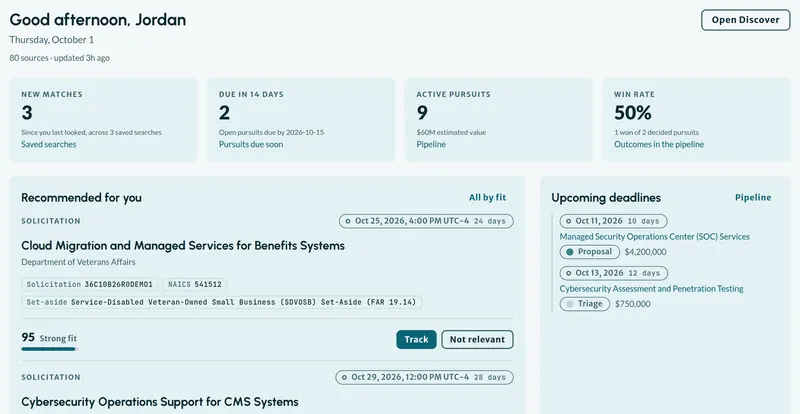Open Pipeline link under Active Pursuits
Screen dimensions: 800x414
pos(431,144)
